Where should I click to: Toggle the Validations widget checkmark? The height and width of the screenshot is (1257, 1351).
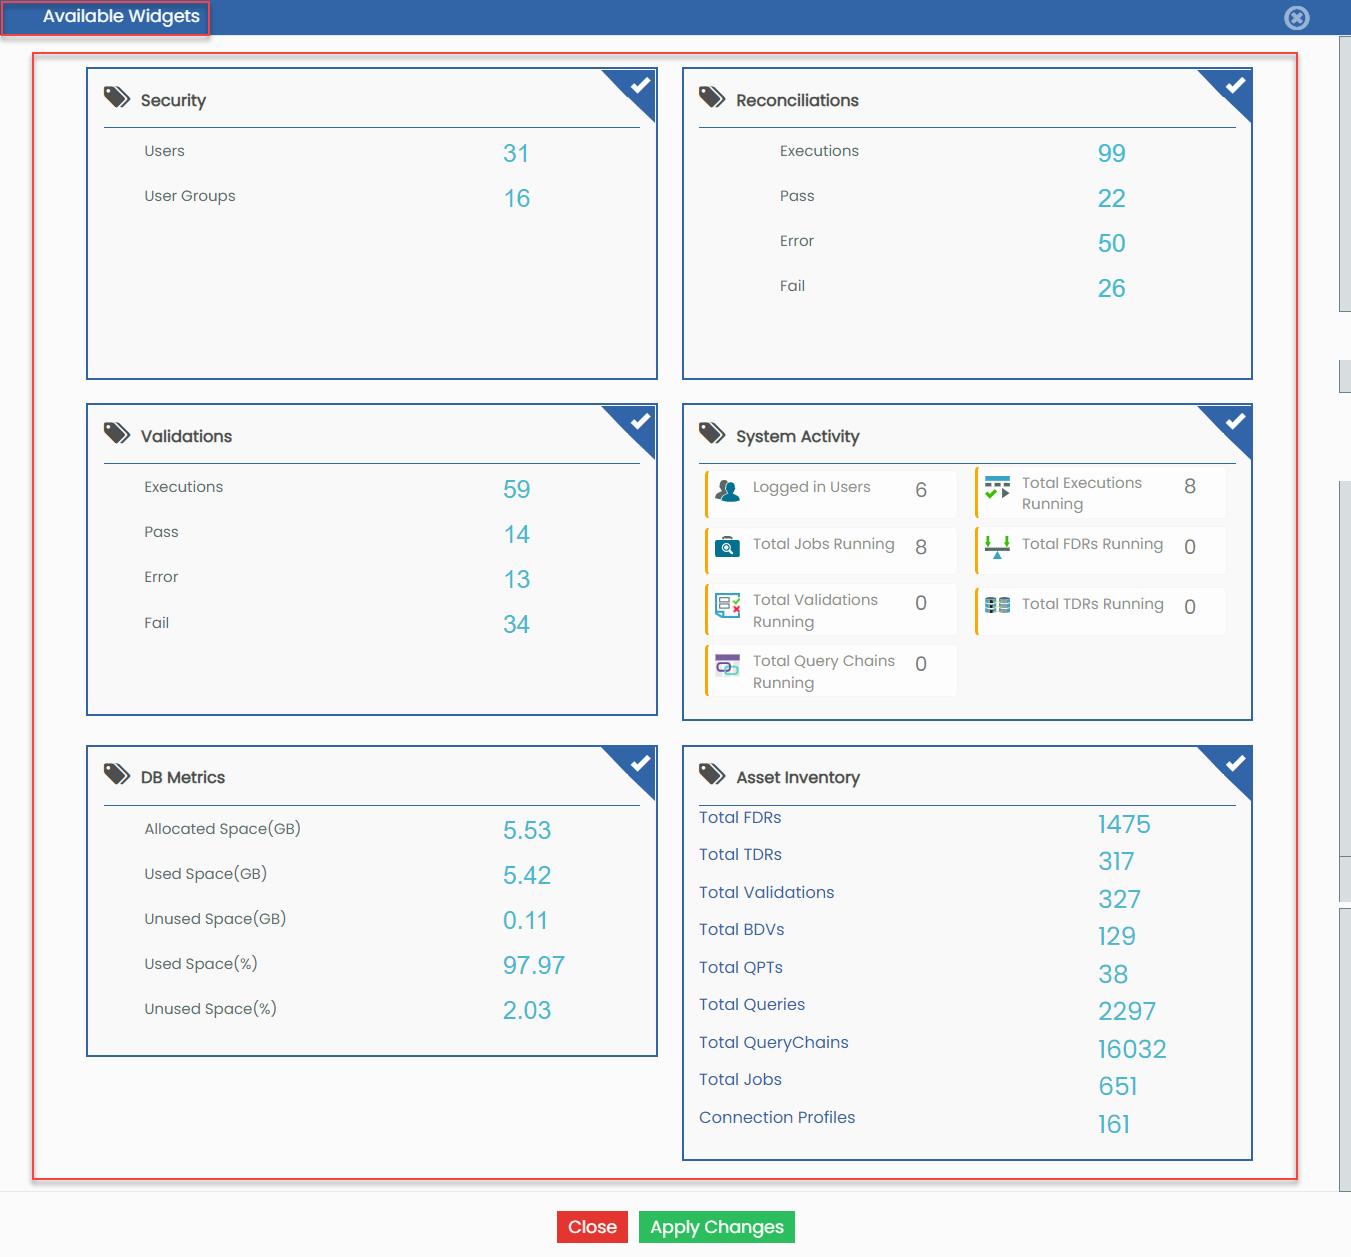coord(638,423)
